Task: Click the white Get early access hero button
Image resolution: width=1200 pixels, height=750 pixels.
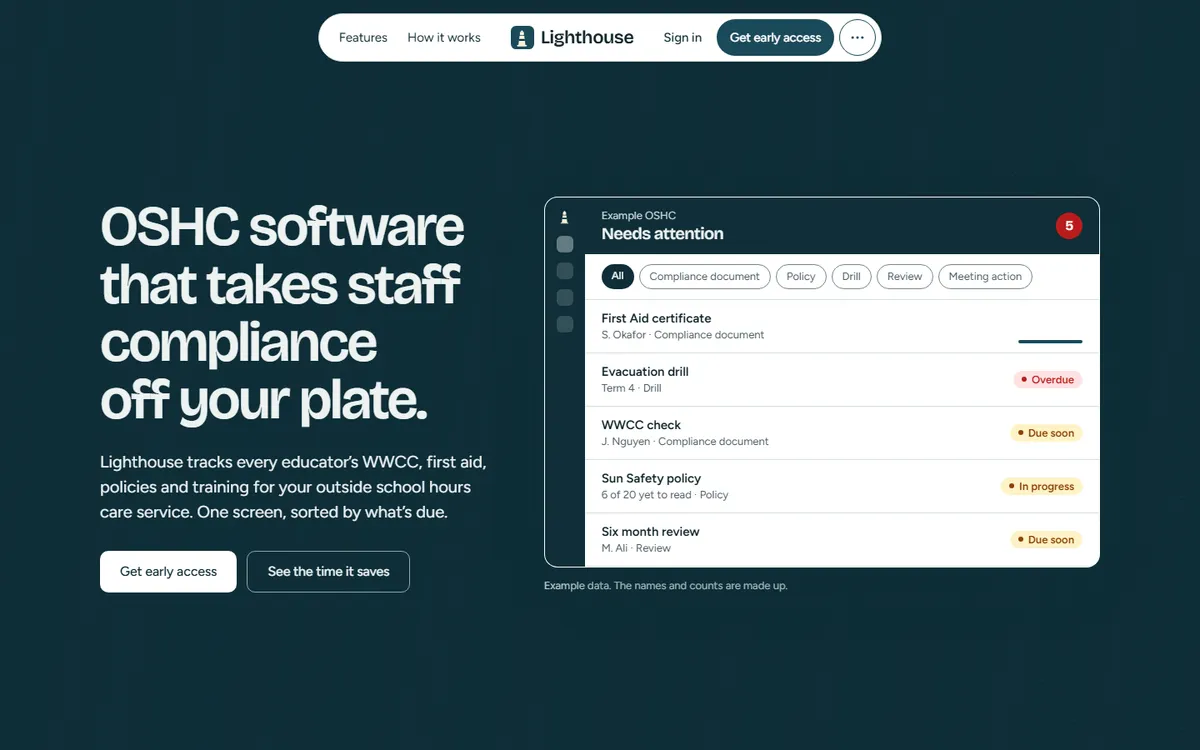Action: 168,572
